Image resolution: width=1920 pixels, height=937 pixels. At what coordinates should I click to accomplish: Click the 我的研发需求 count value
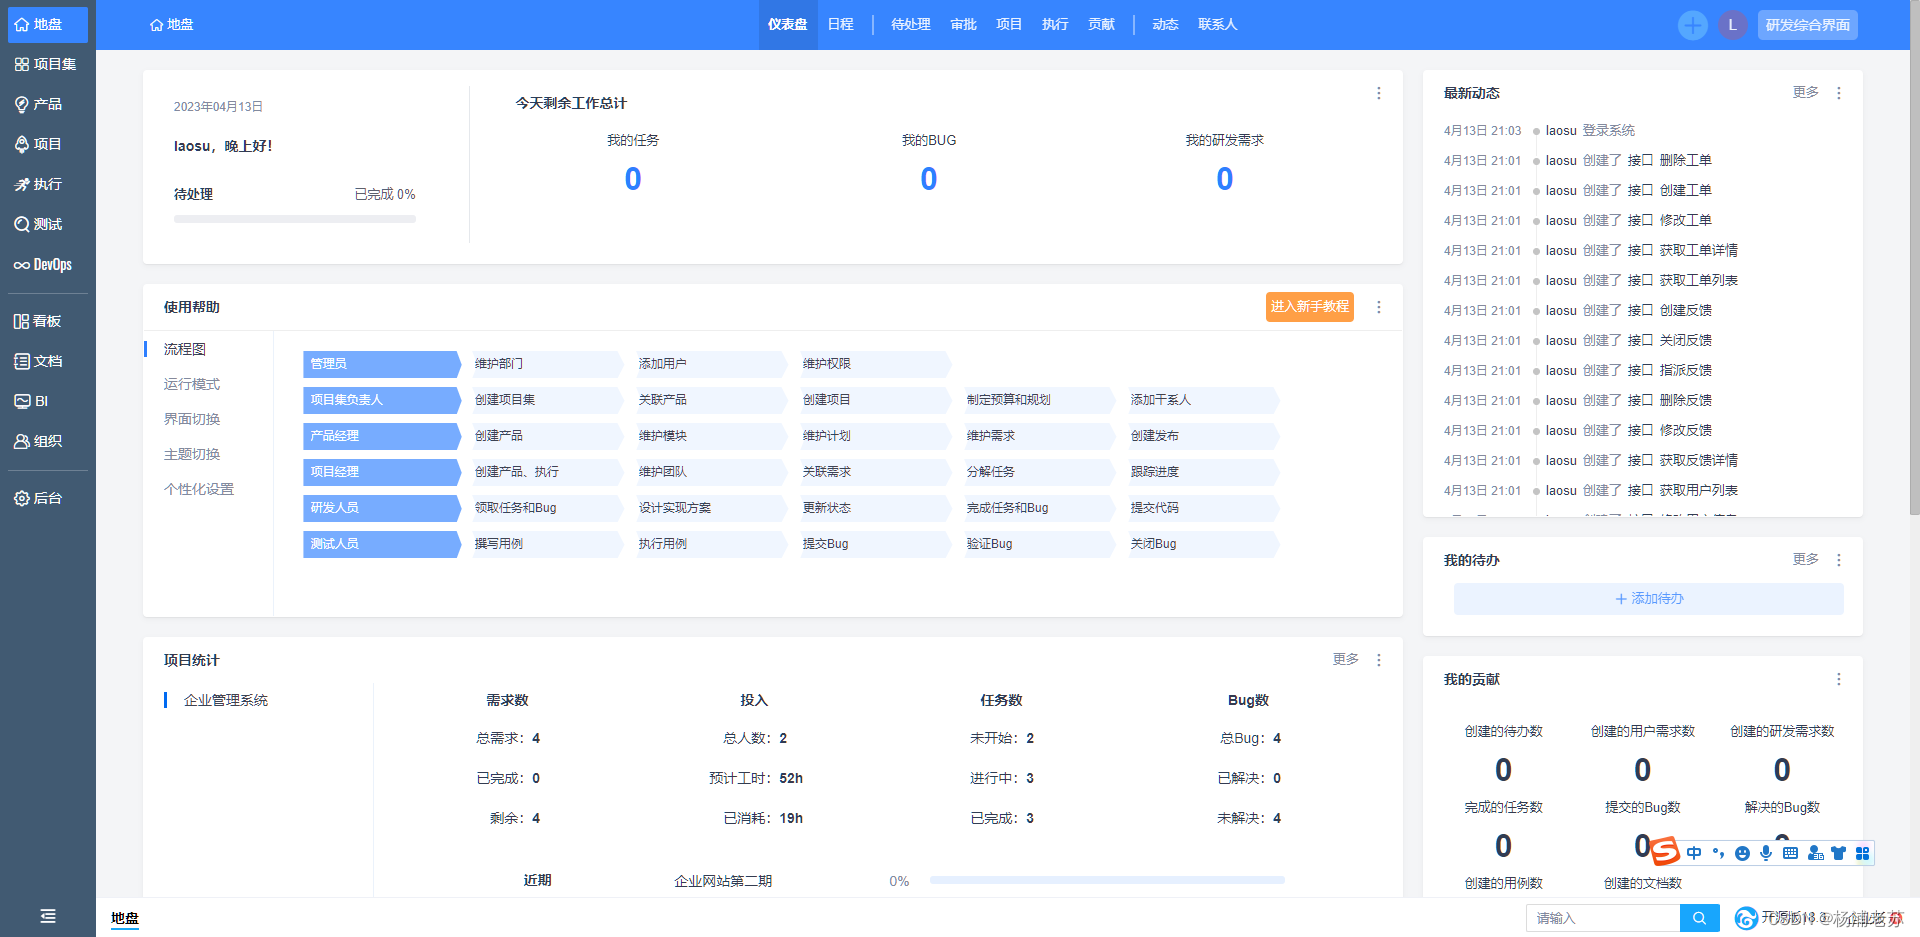coord(1225,179)
